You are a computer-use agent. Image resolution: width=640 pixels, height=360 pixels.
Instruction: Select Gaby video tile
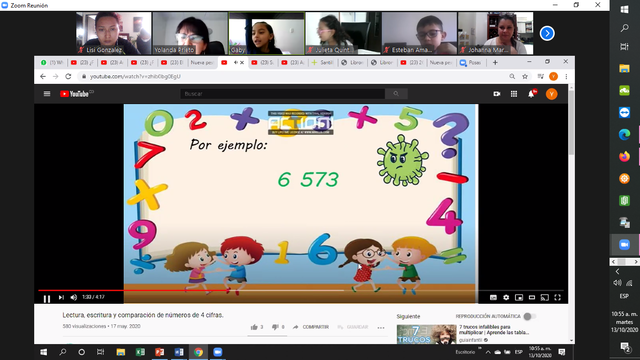pyautogui.click(x=267, y=33)
